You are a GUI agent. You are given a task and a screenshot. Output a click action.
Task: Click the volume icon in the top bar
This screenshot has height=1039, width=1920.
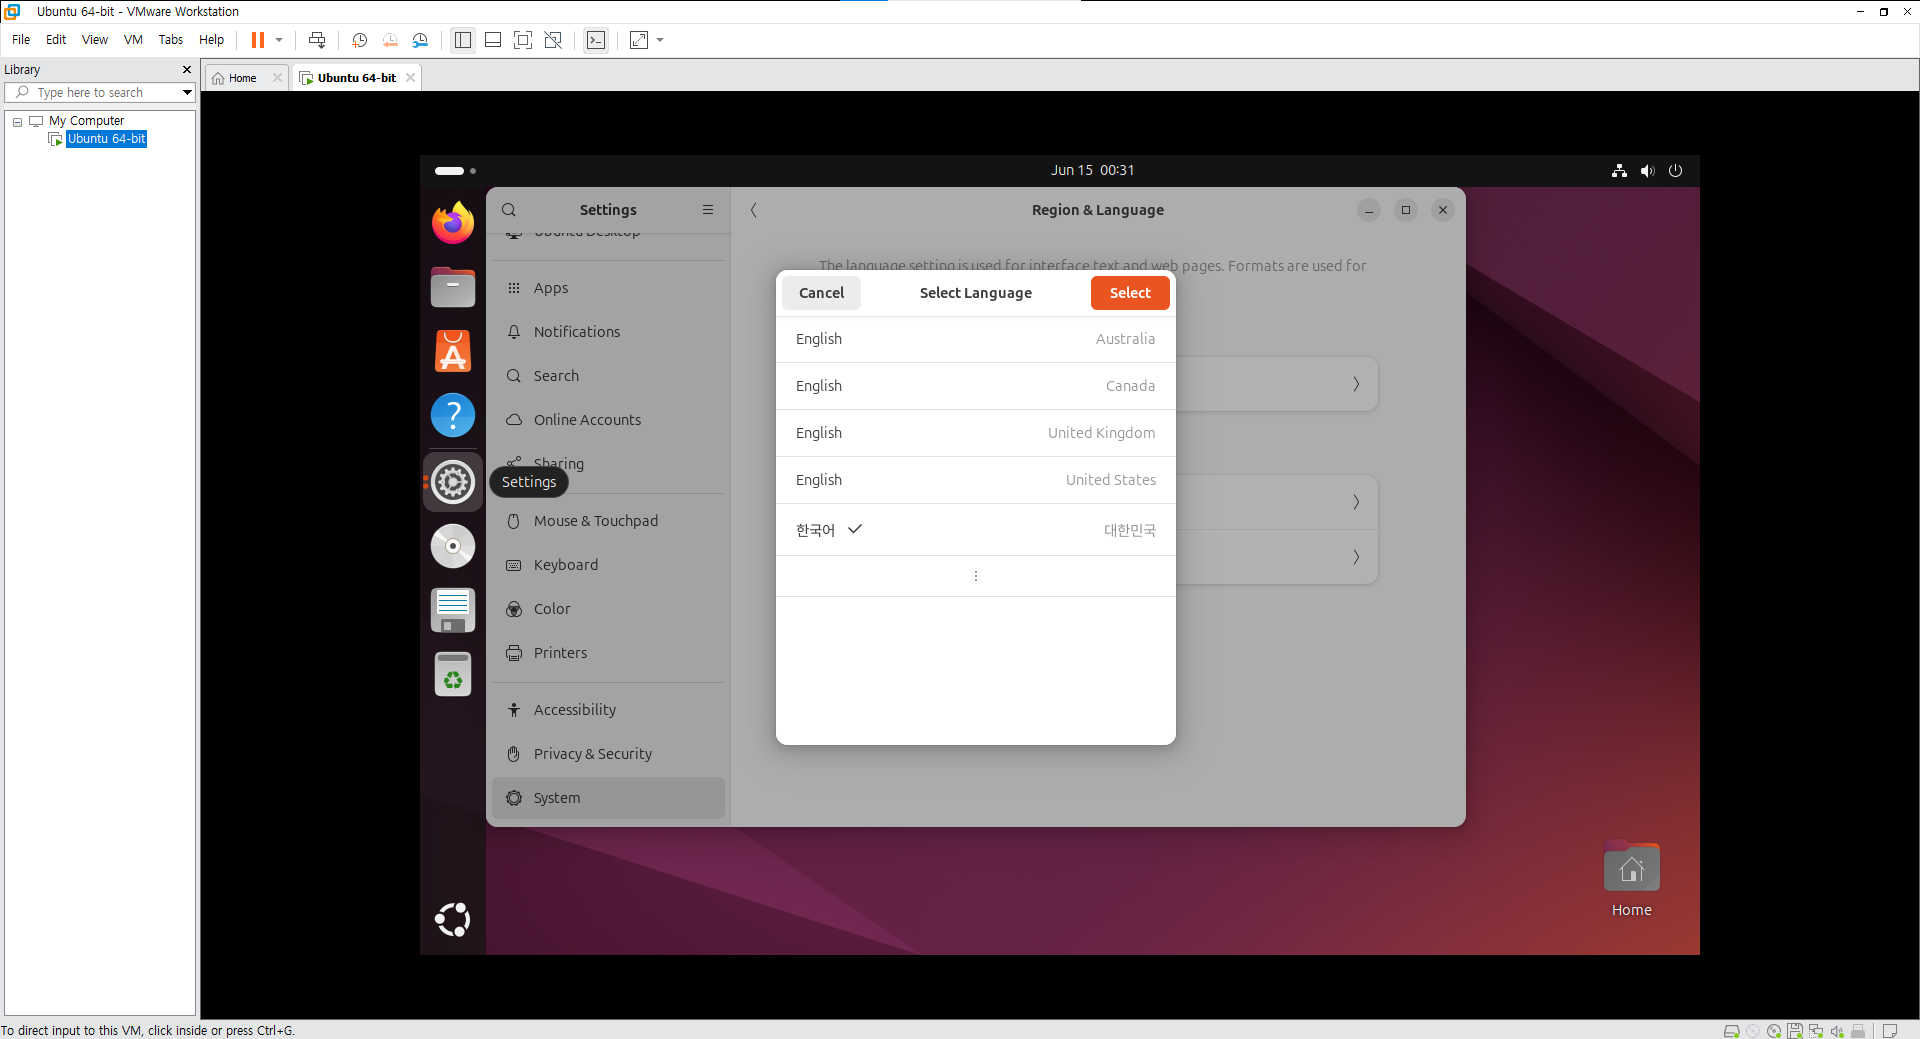coord(1647,171)
